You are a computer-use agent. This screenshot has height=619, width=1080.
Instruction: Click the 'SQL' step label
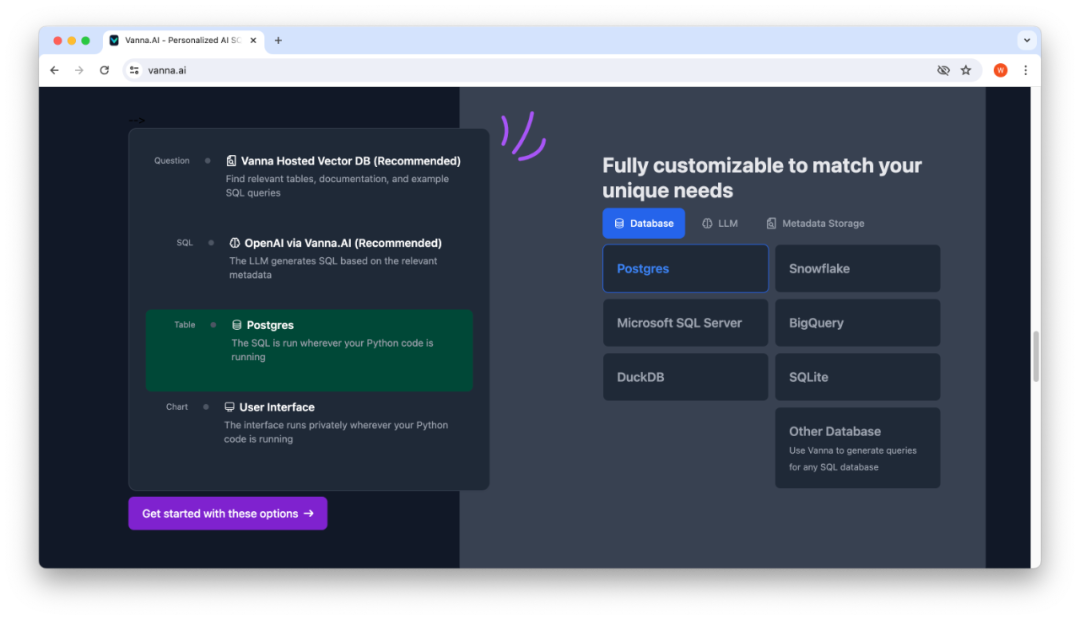pyautogui.click(x=185, y=243)
